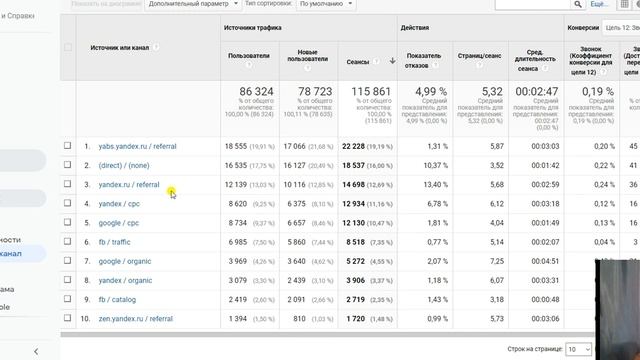Check the box for google / cpc

click(67, 222)
